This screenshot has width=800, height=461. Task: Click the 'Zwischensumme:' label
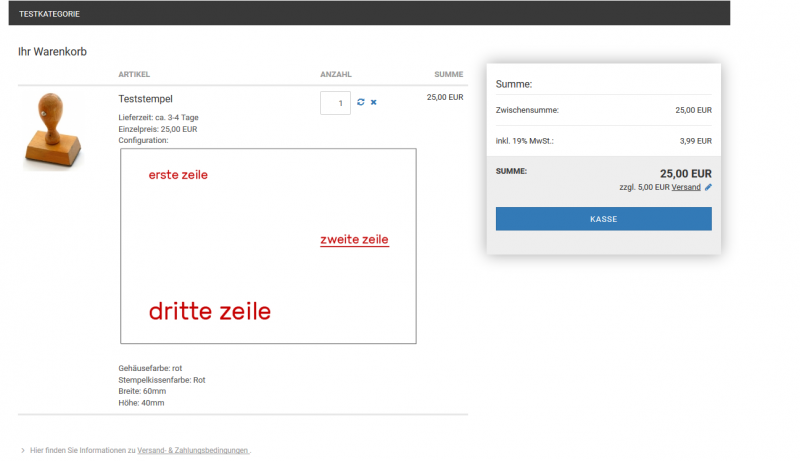click(x=527, y=110)
